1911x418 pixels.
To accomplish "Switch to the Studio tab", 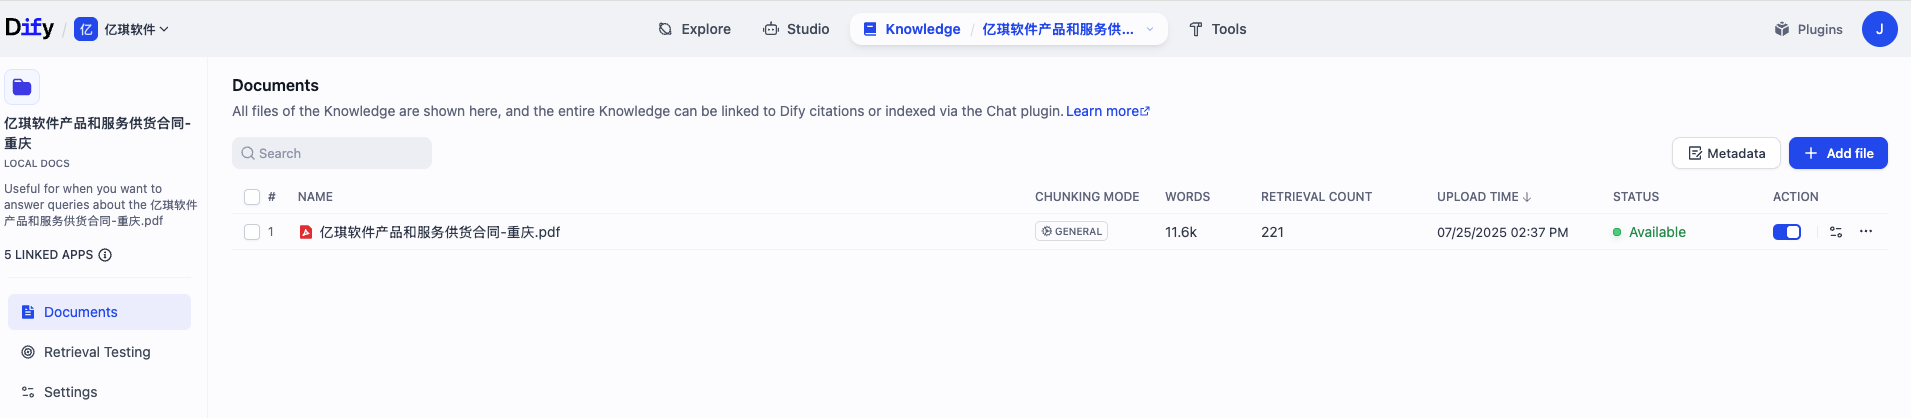I will (796, 29).
